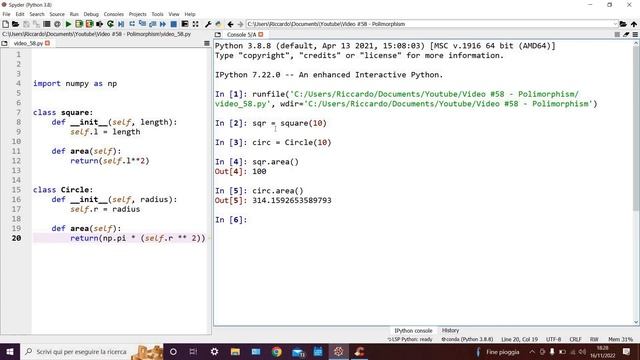Open the Projects menu
The width and height of the screenshot is (640, 360).
[x=138, y=14]
